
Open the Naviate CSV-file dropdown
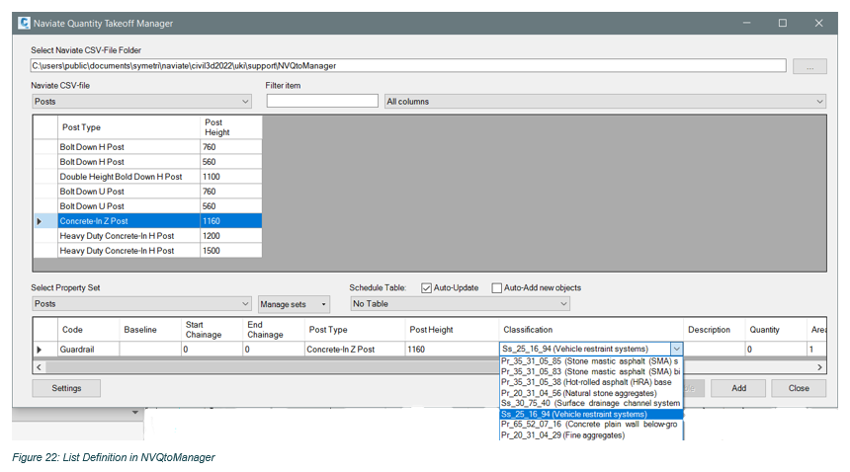coord(141,101)
